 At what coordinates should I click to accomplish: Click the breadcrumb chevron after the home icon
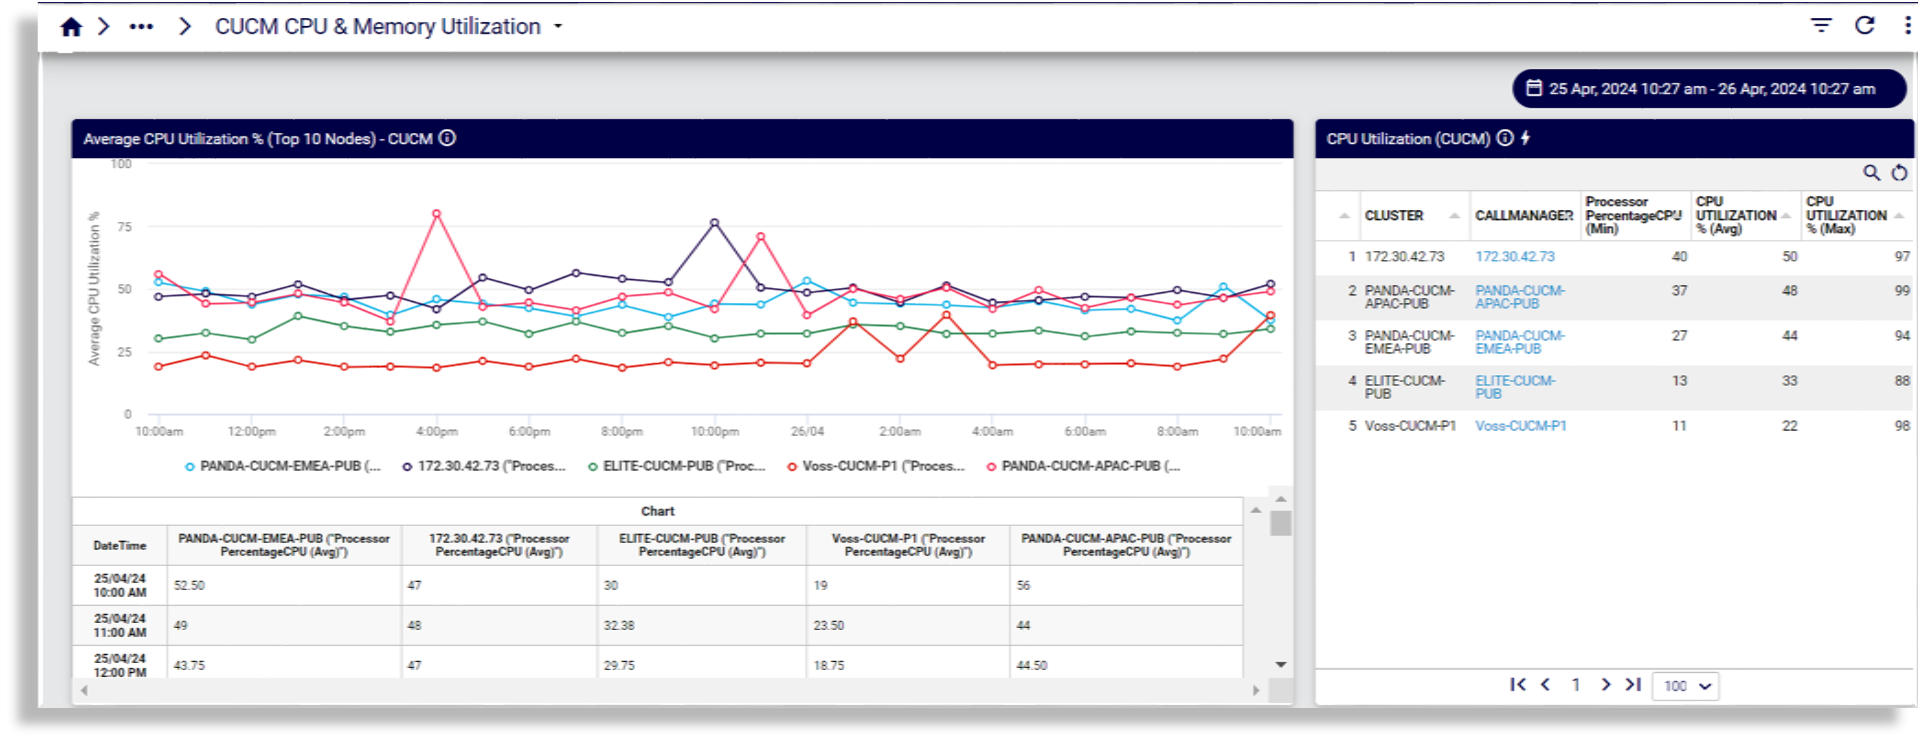click(x=104, y=27)
